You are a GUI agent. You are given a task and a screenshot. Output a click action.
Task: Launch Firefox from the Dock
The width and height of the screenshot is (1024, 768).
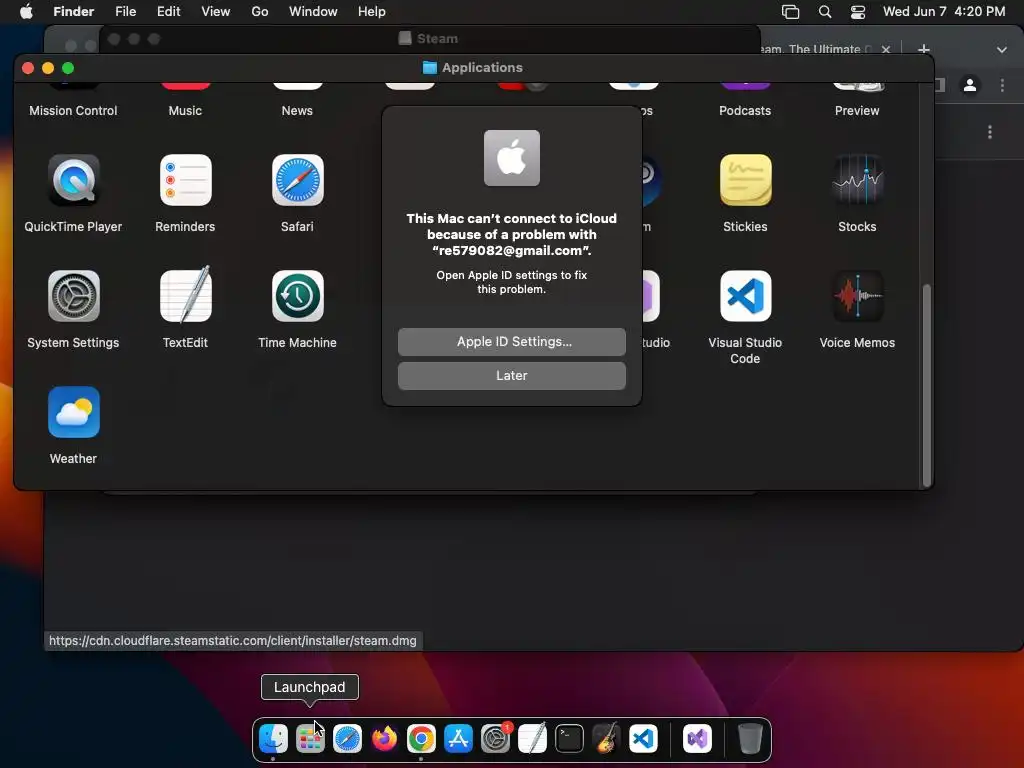click(384, 739)
